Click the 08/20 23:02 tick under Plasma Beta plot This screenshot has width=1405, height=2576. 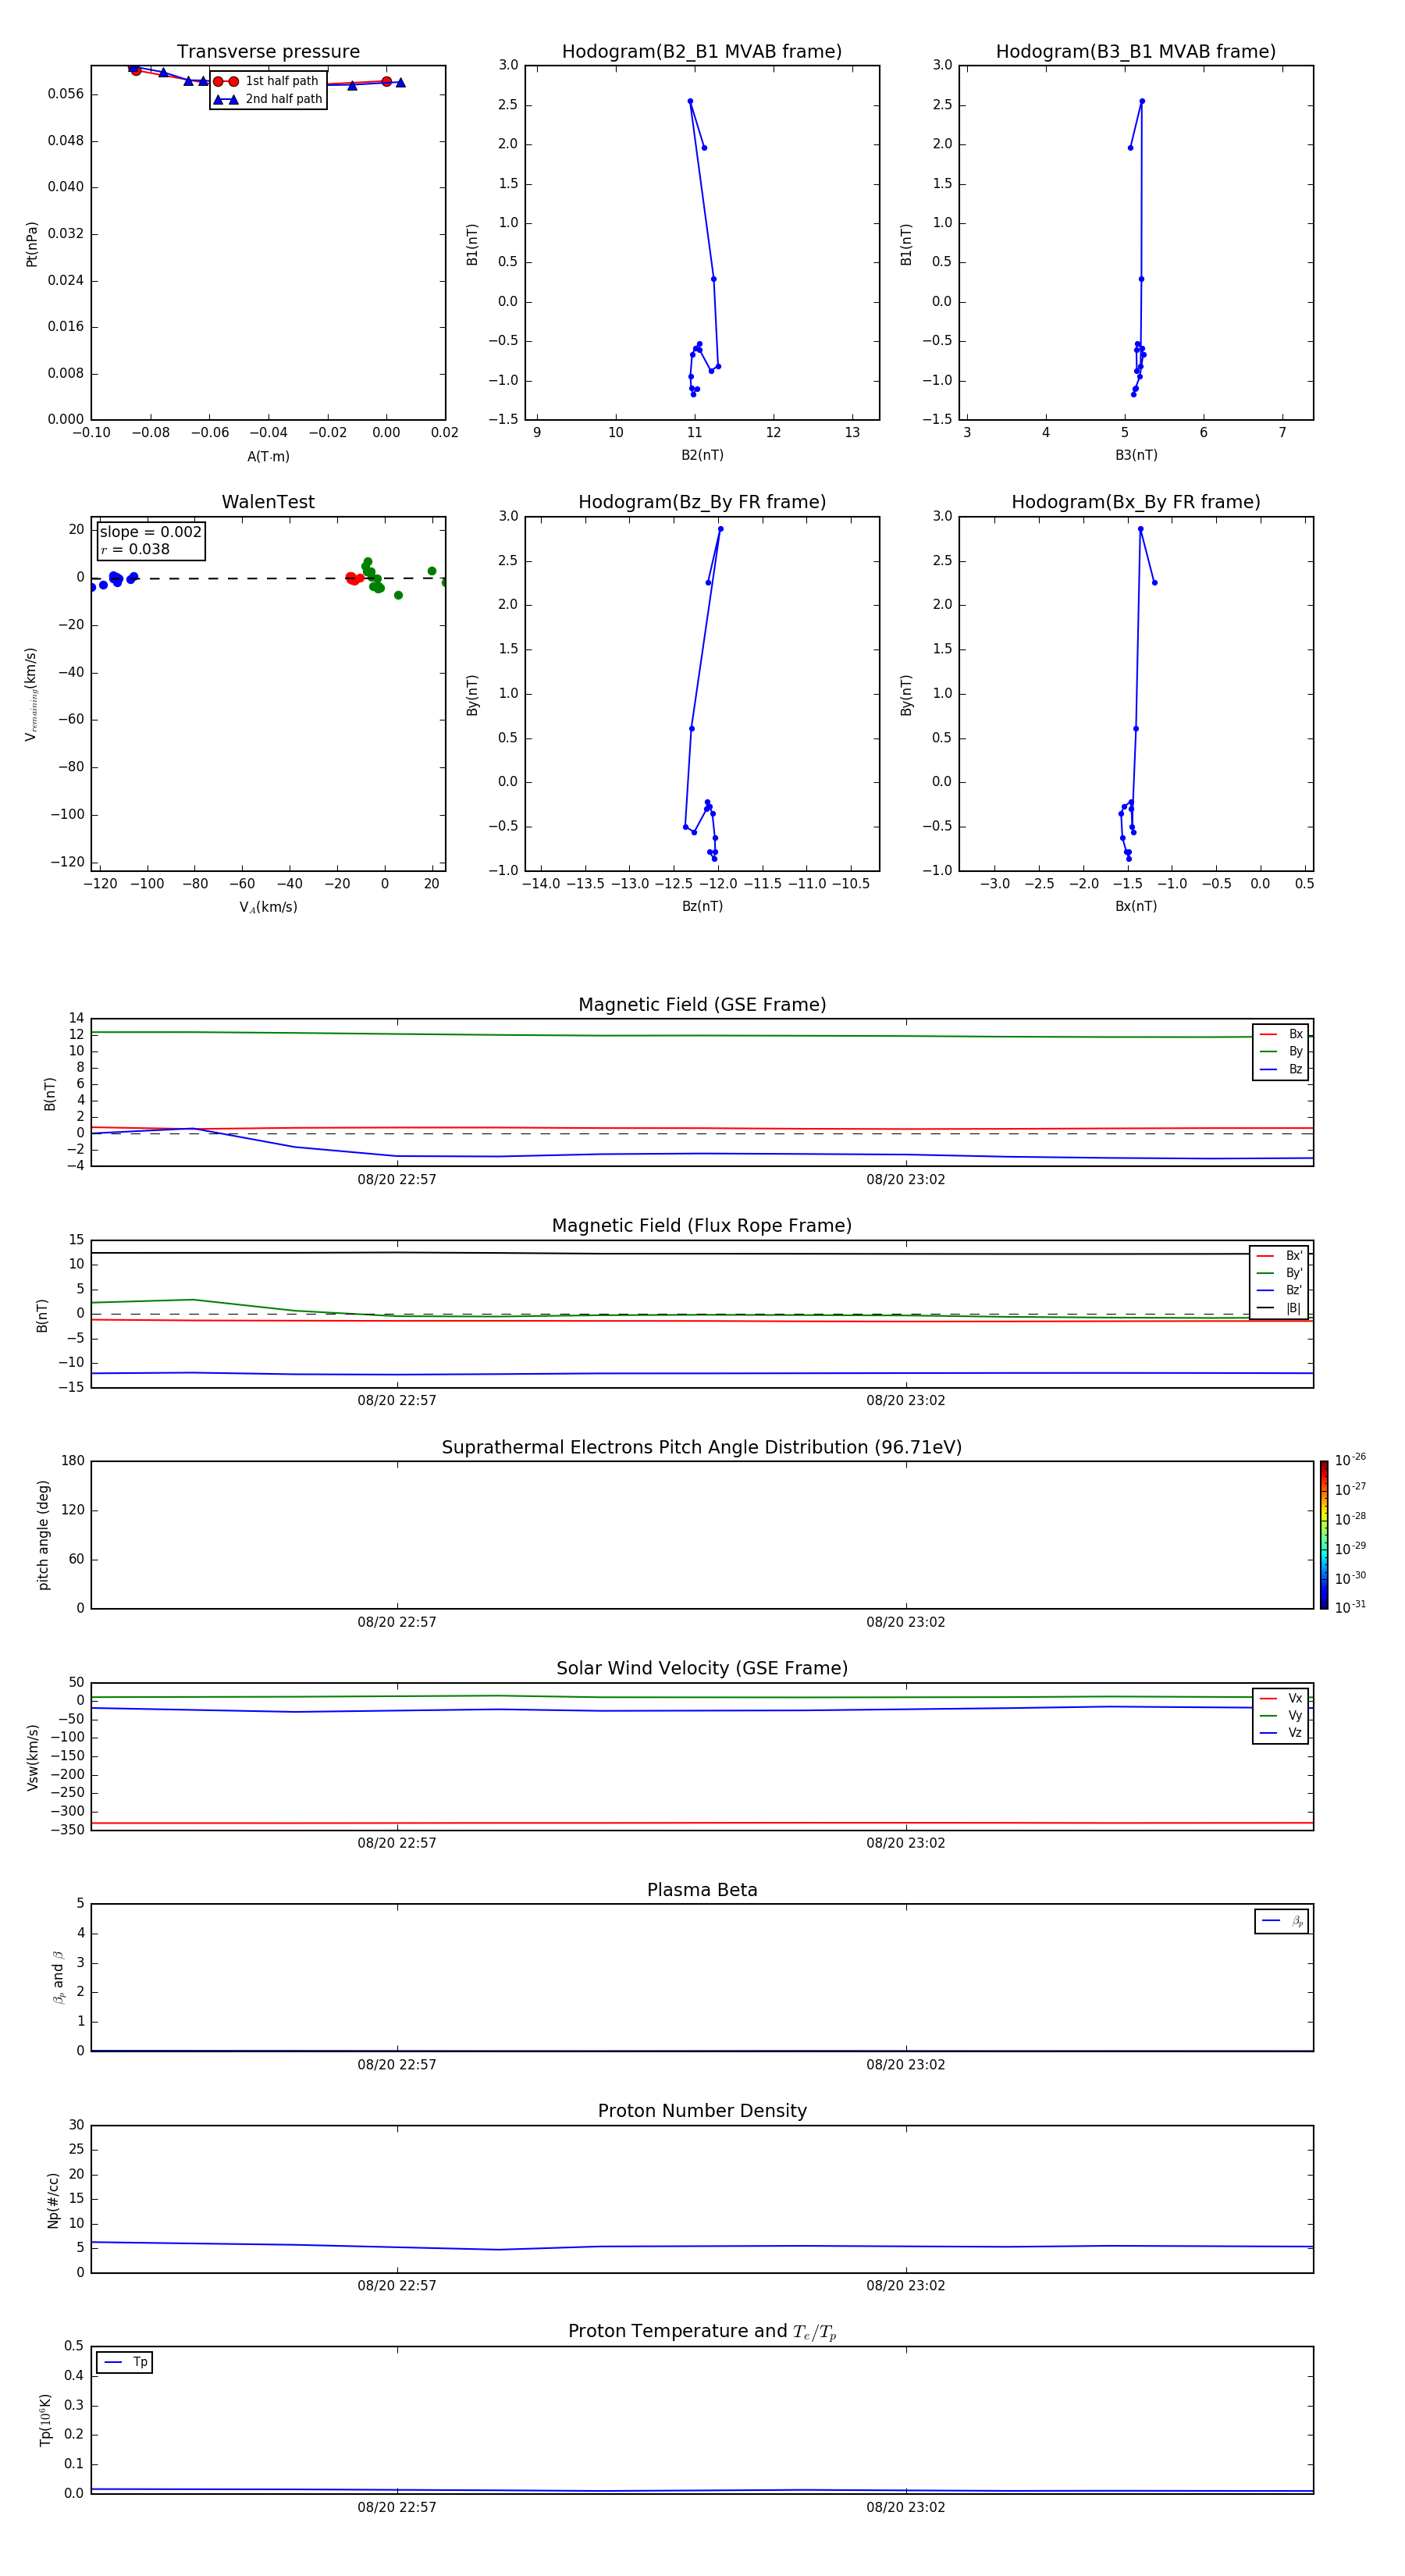coord(906,2065)
